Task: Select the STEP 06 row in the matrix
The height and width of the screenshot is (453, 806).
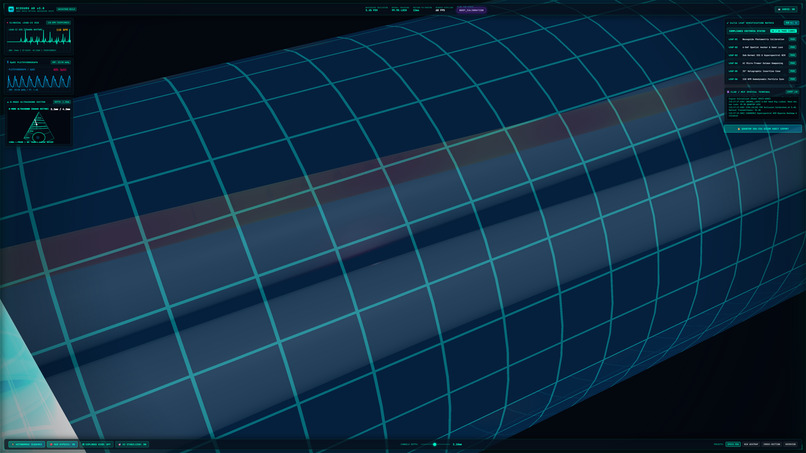Action: pos(762,79)
